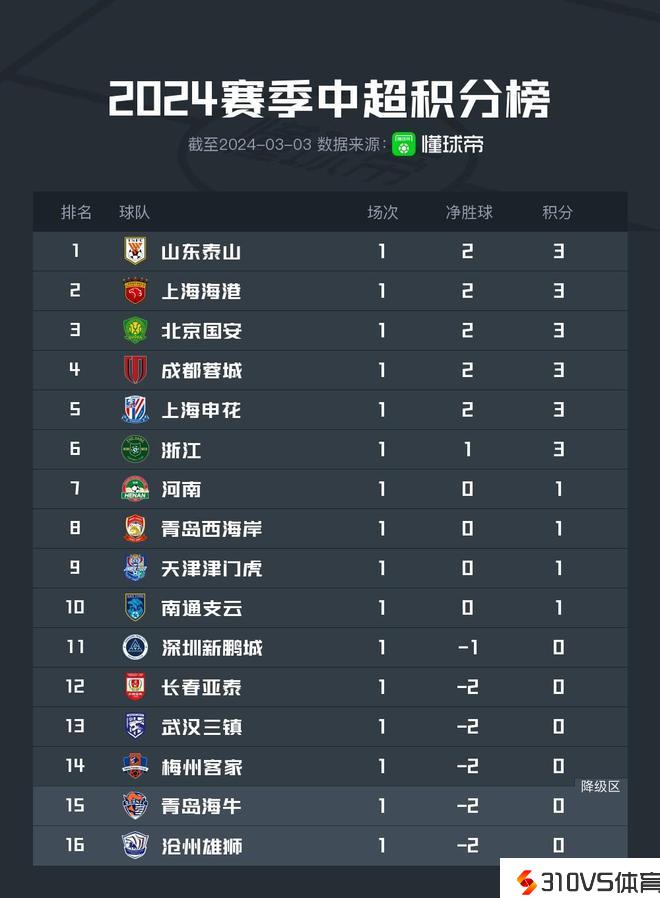
Task: Click the Dongqiudi green app icon
Action: click(x=403, y=144)
